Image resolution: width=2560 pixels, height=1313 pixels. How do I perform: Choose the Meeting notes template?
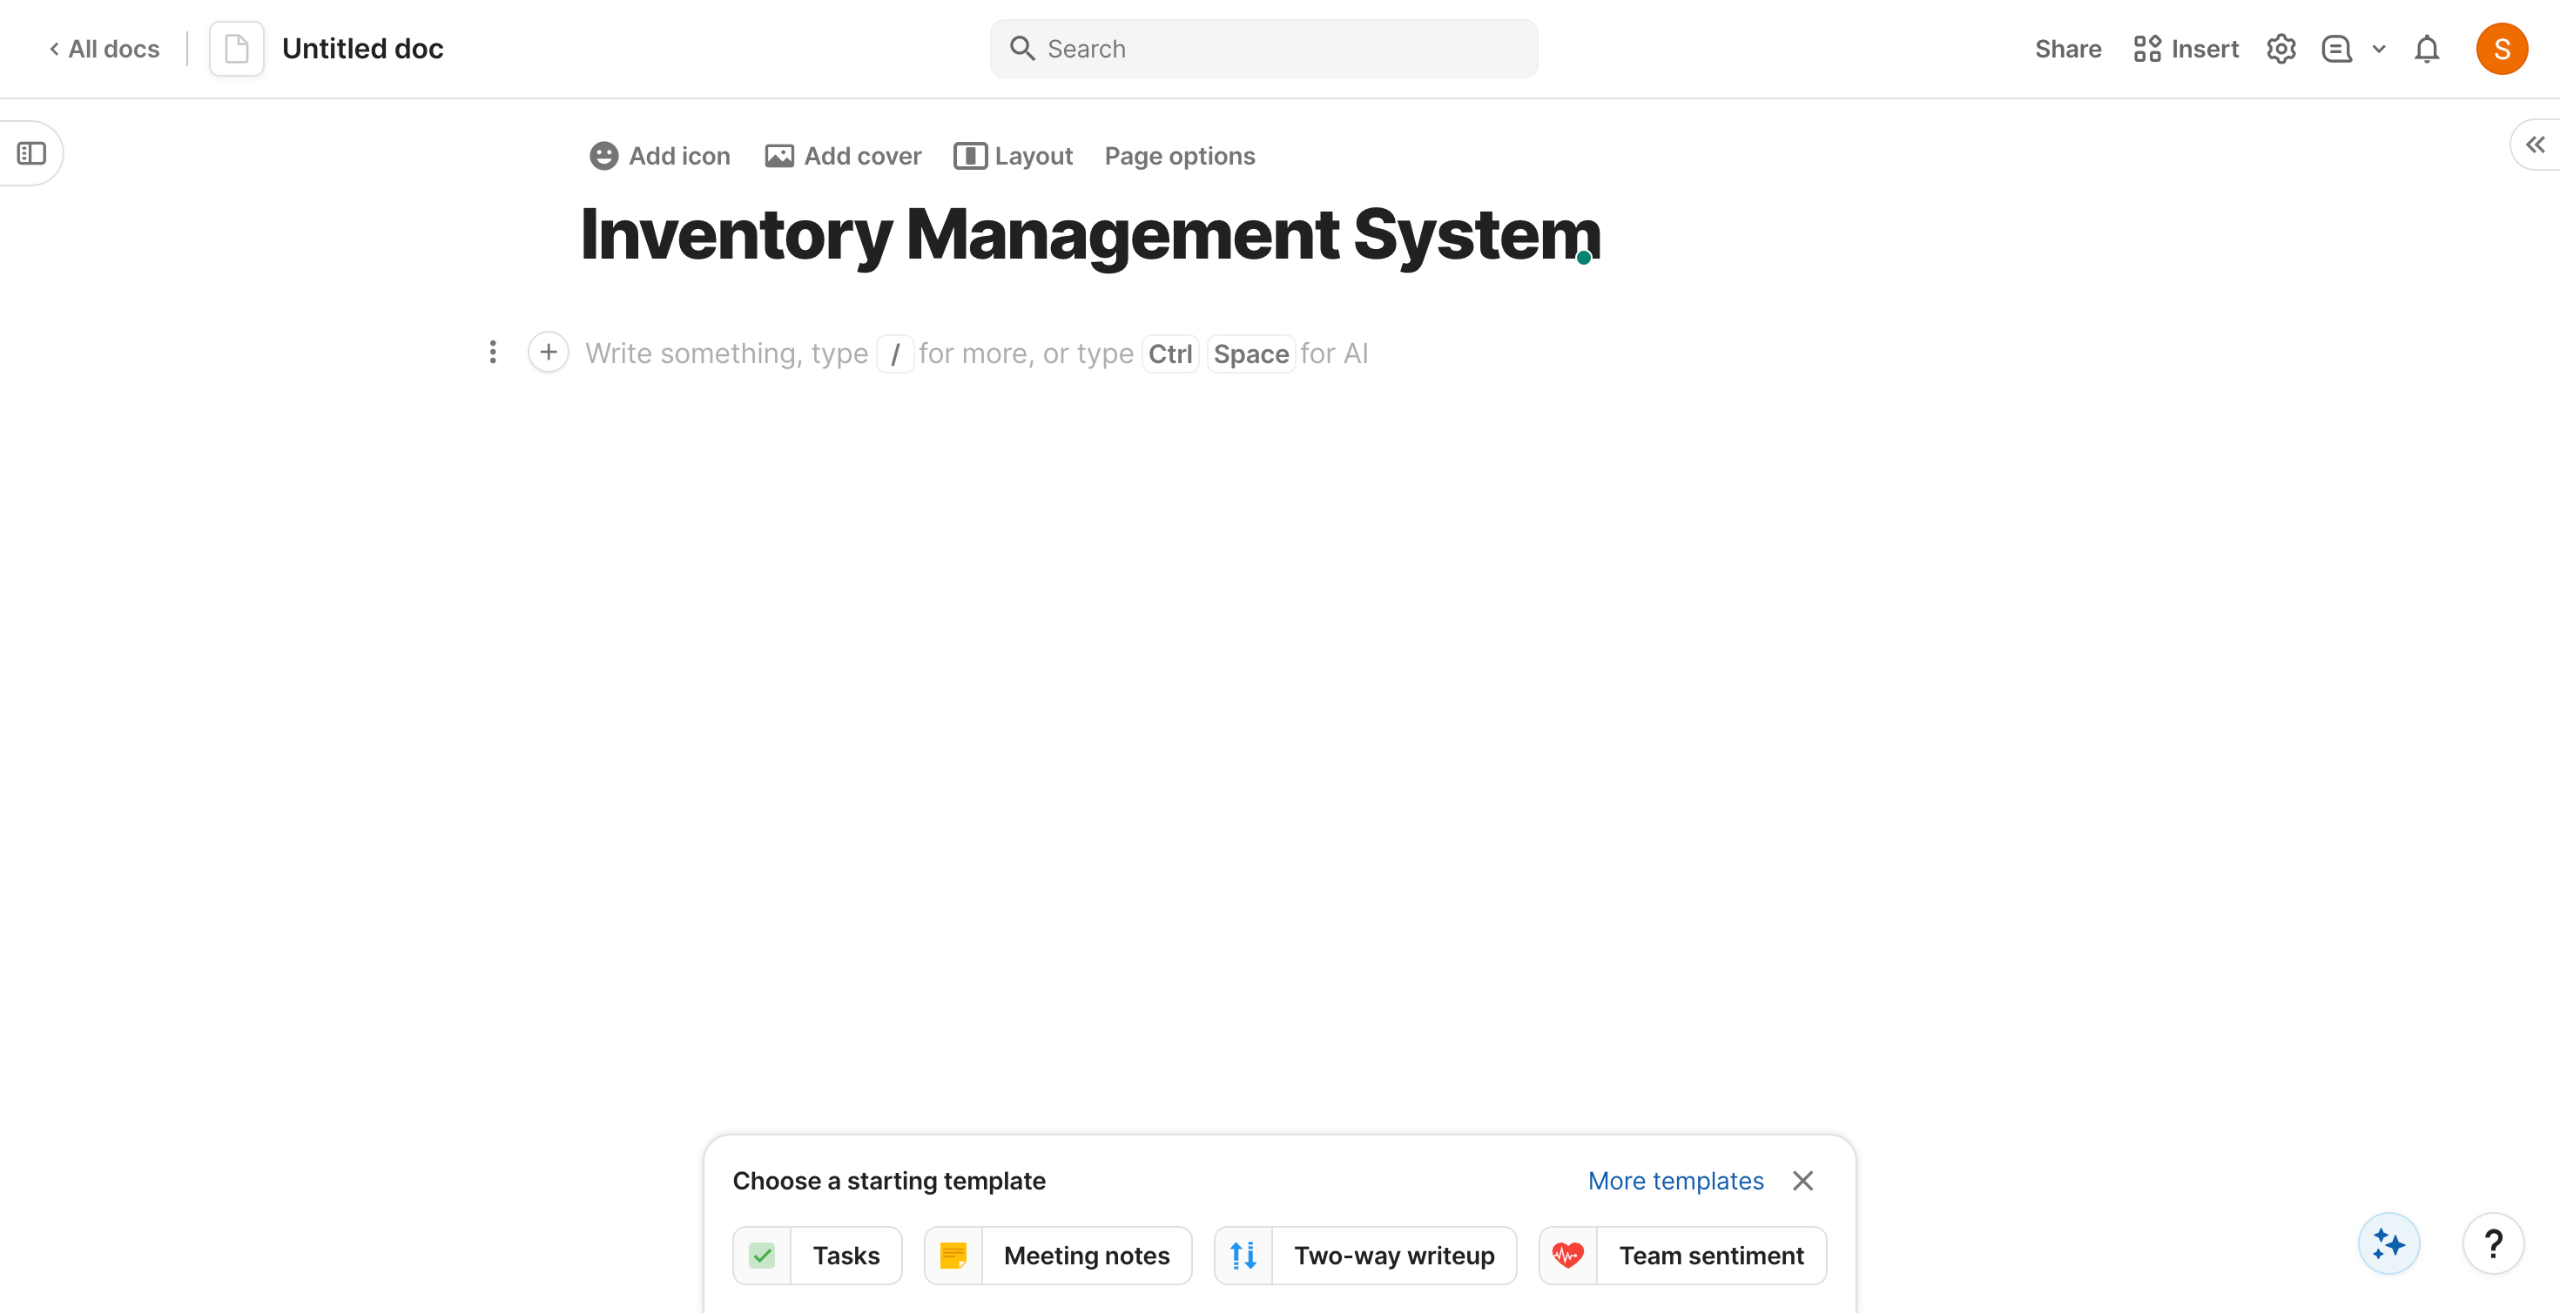[1058, 1256]
